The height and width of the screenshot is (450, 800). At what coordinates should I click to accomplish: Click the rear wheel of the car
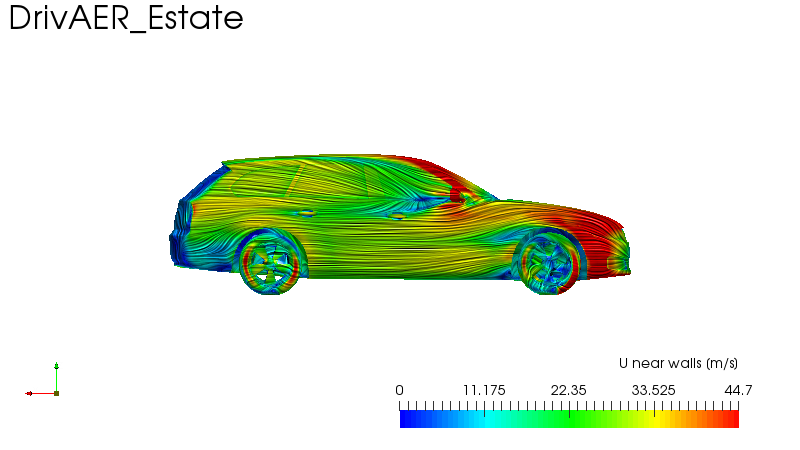point(270,263)
